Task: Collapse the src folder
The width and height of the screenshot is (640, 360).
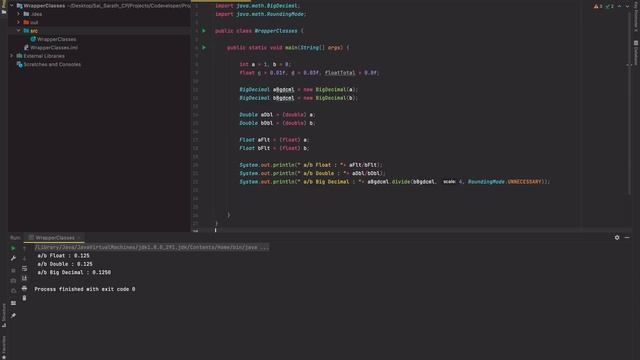Action: [x=18, y=31]
